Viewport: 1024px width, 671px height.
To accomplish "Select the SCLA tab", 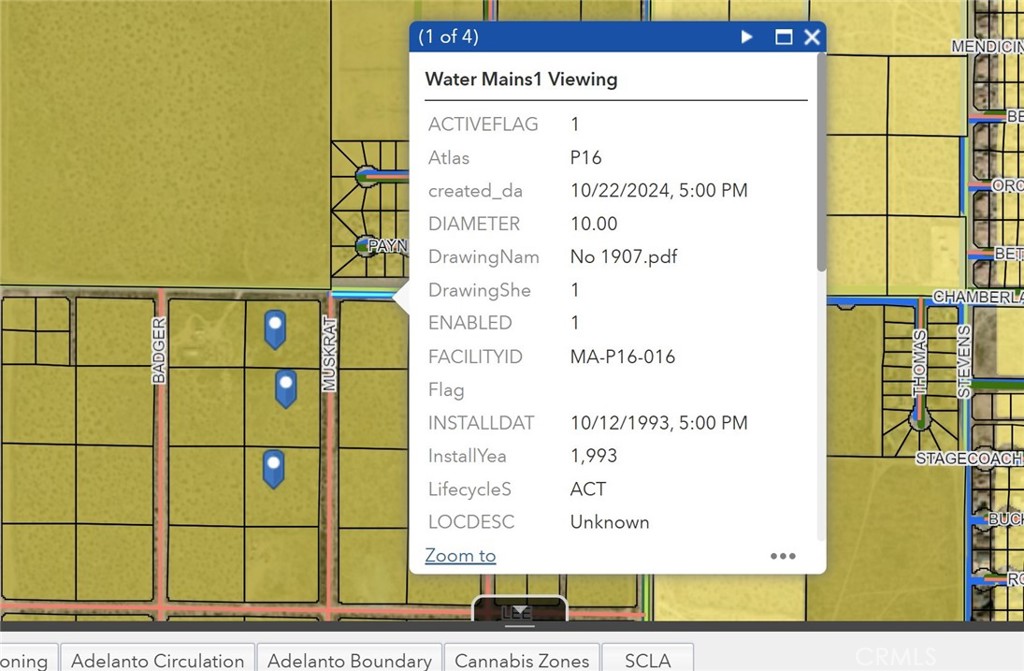I will pyautogui.click(x=647, y=660).
